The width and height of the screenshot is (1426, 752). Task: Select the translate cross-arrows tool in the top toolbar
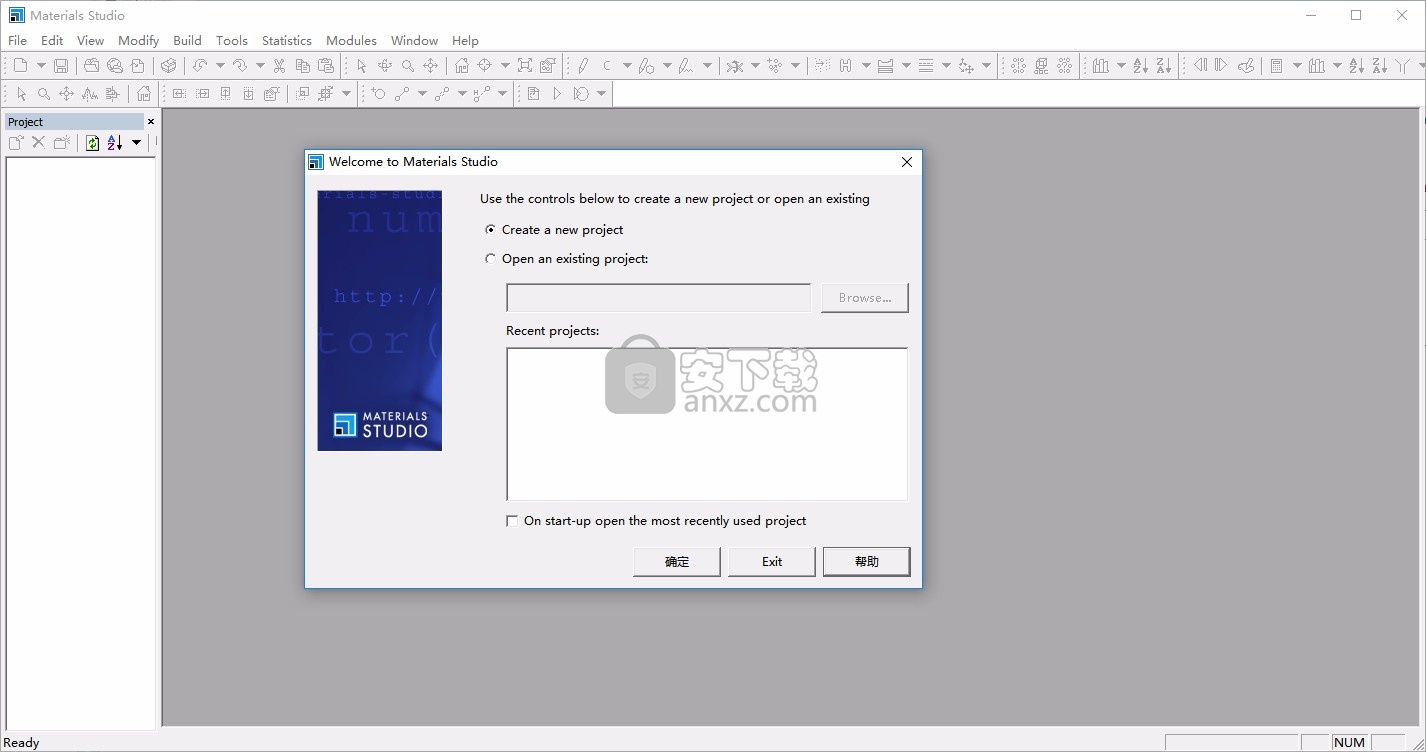(x=431, y=66)
